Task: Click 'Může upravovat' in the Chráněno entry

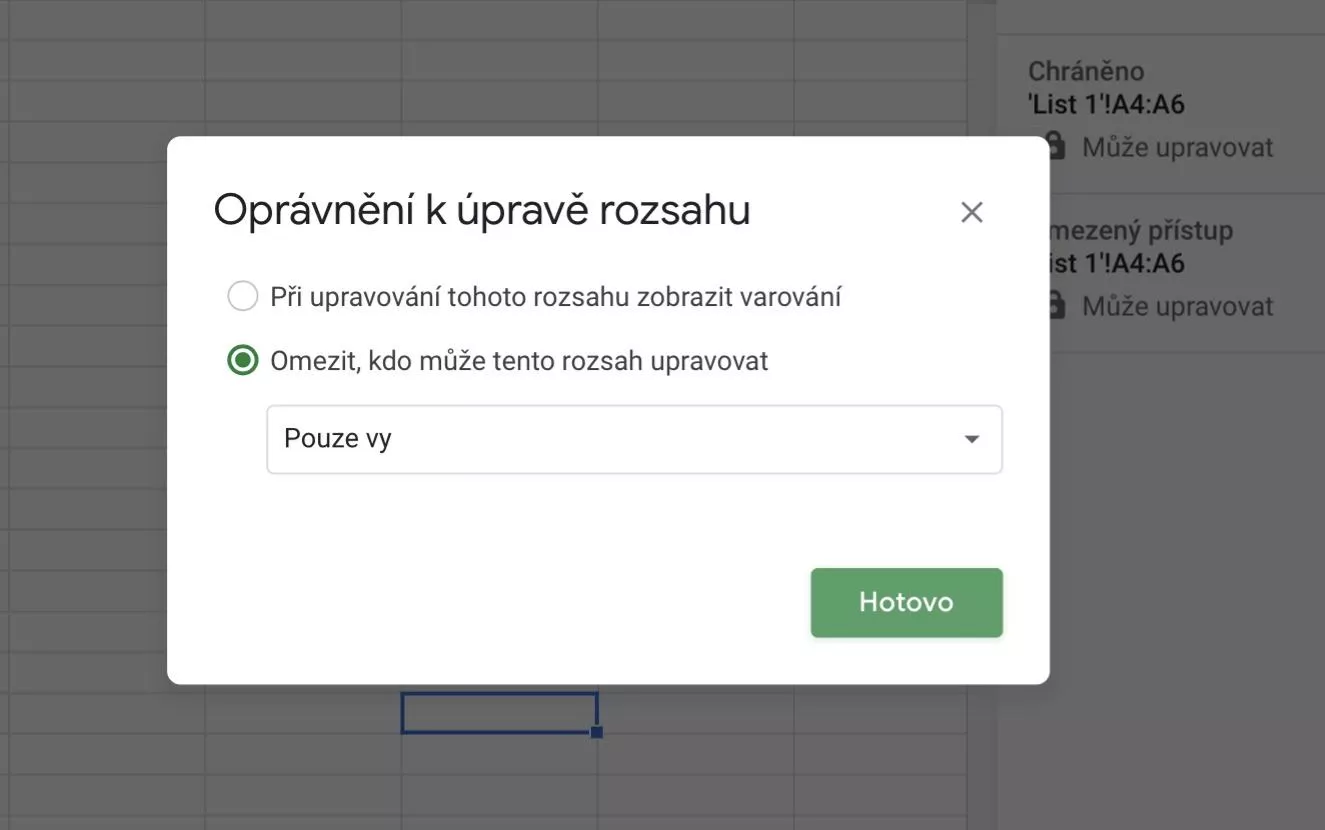Action: tap(1177, 148)
